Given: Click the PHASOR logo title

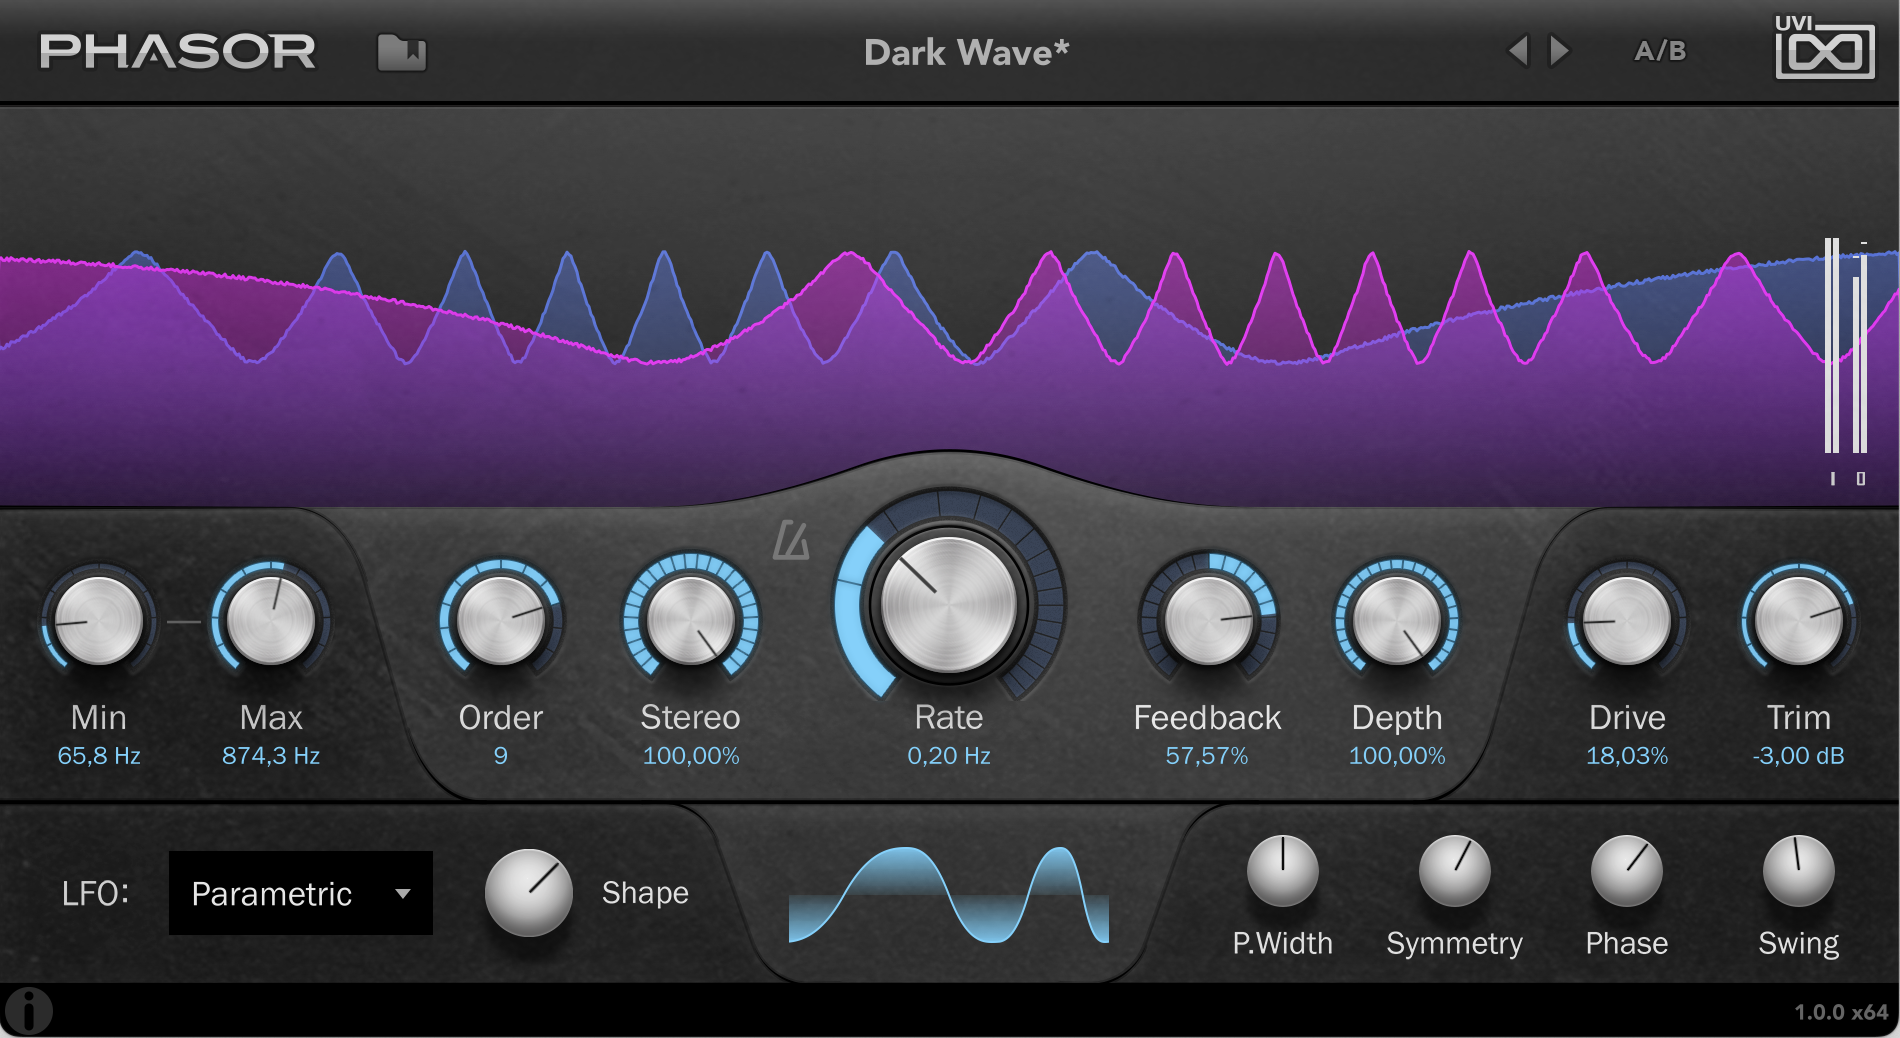Looking at the screenshot, I should (178, 52).
